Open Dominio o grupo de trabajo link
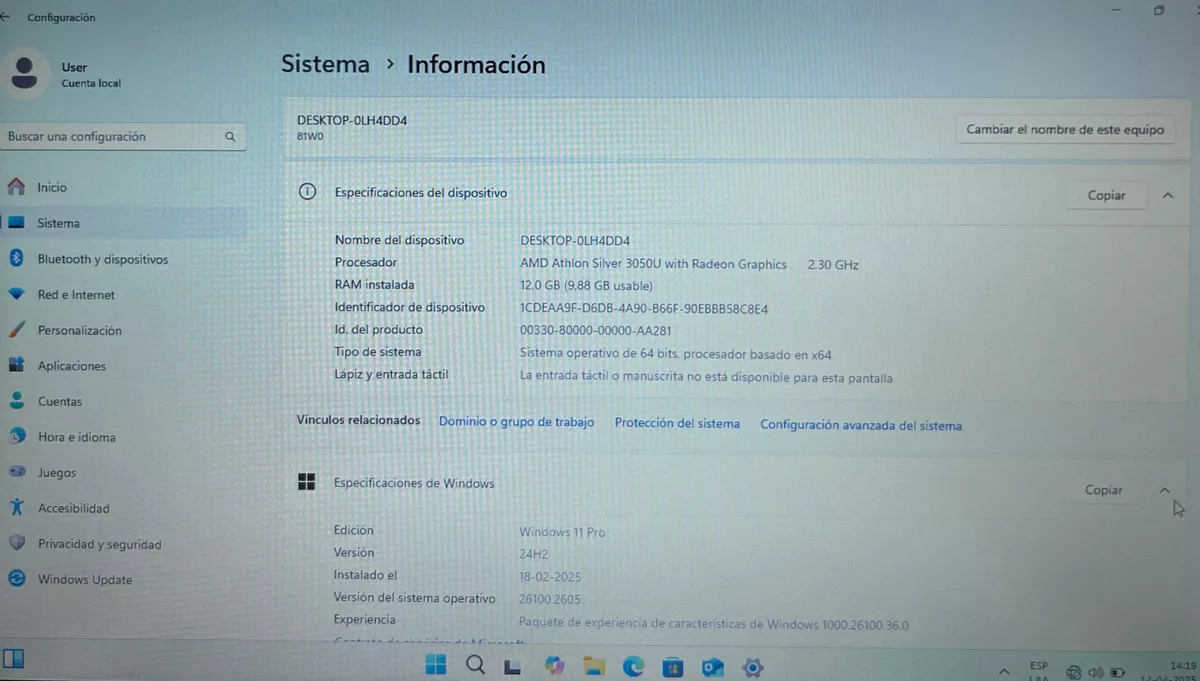This screenshot has width=1200, height=681. coord(516,422)
